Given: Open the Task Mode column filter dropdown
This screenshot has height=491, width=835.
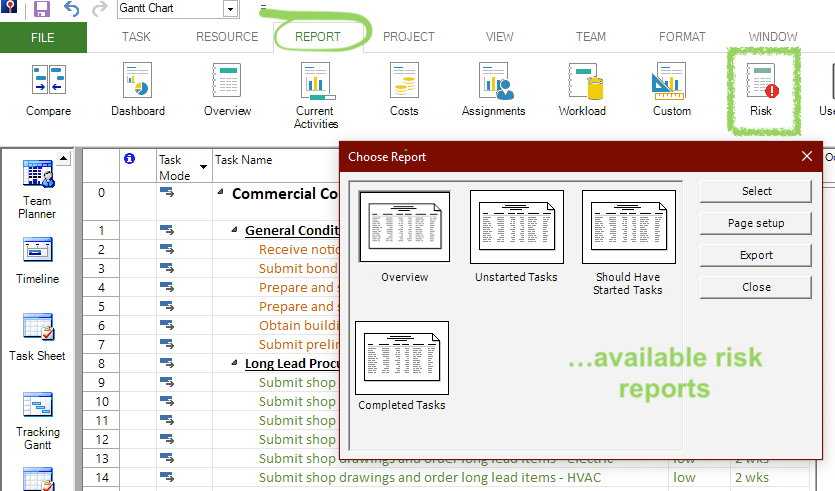Looking at the screenshot, I should (x=203, y=167).
